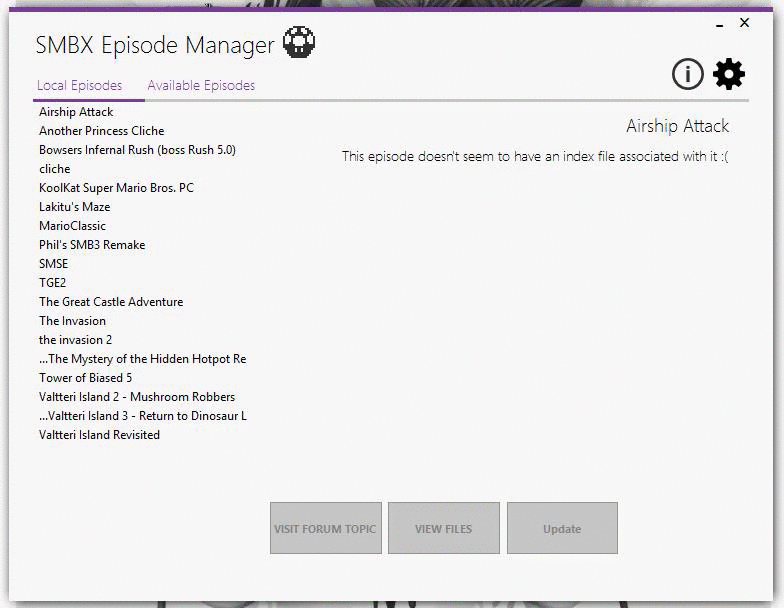Select Phil's SMB3 Remake episode
Image resolution: width=784 pixels, height=608 pixels.
coord(92,245)
